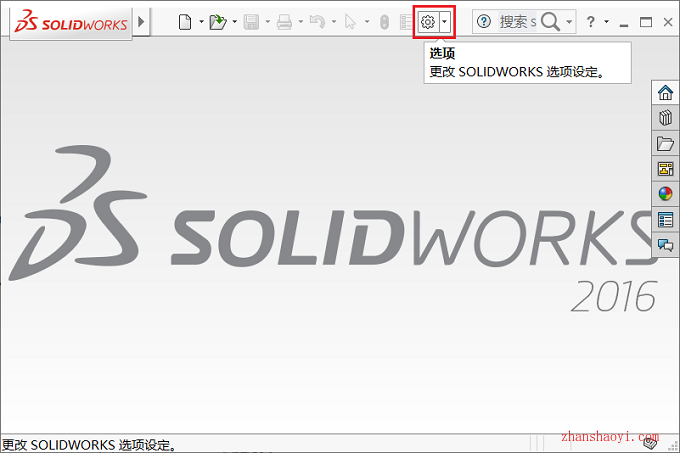This screenshot has width=680, height=453.
Task: Expand the Open document dropdown arrow
Action: point(235,21)
